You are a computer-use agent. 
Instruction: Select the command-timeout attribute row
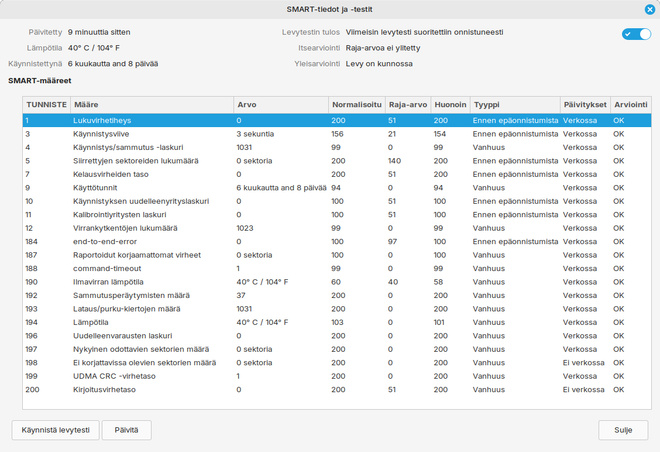[x=337, y=269]
